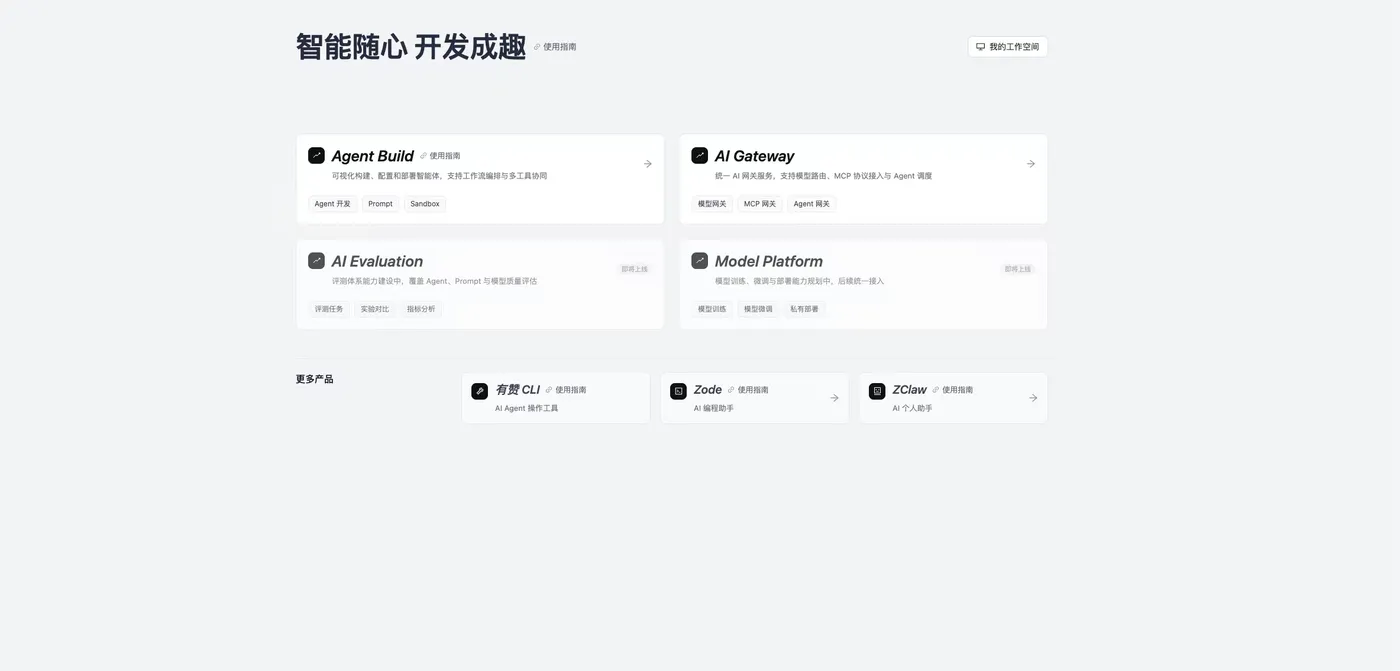
Task: Click the AI Evaluation title
Action: 378,261
